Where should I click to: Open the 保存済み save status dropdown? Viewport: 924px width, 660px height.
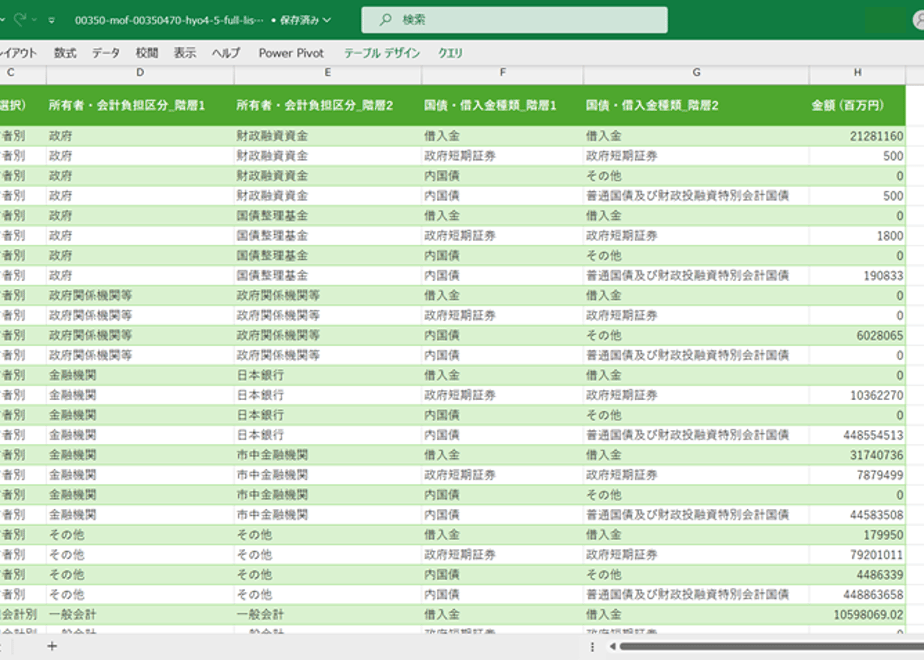pyautogui.click(x=305, y=20)
